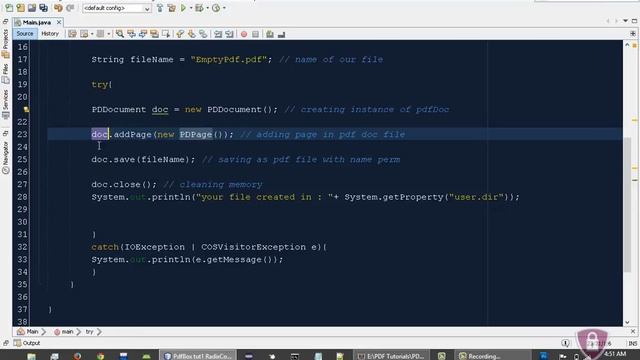The image size is (640, 360).
Task: Click the New Project toolbar icon
Action: tap(20, 8)
